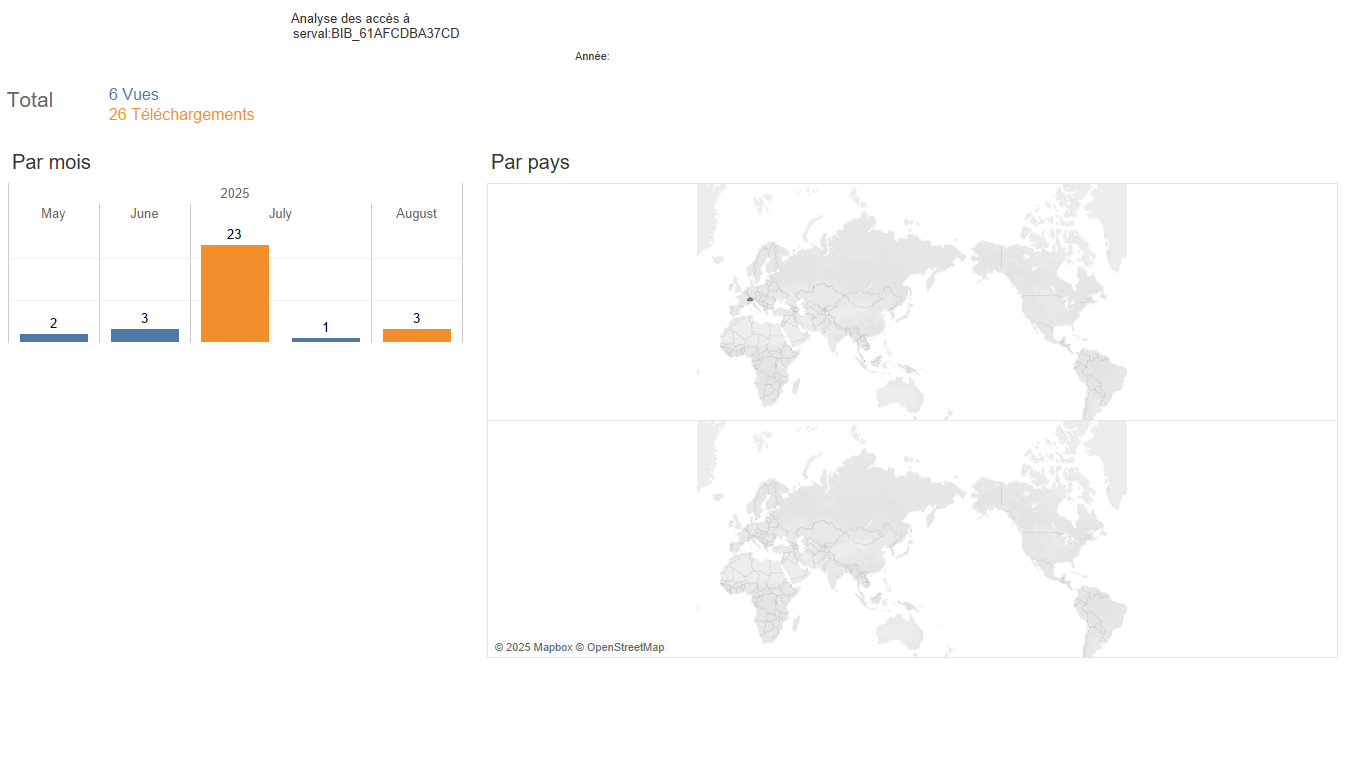The height and width of the screenshot is (768, 1366).
Task: Click the '26 Téléchargements' total text
Action: pos(181,115)
